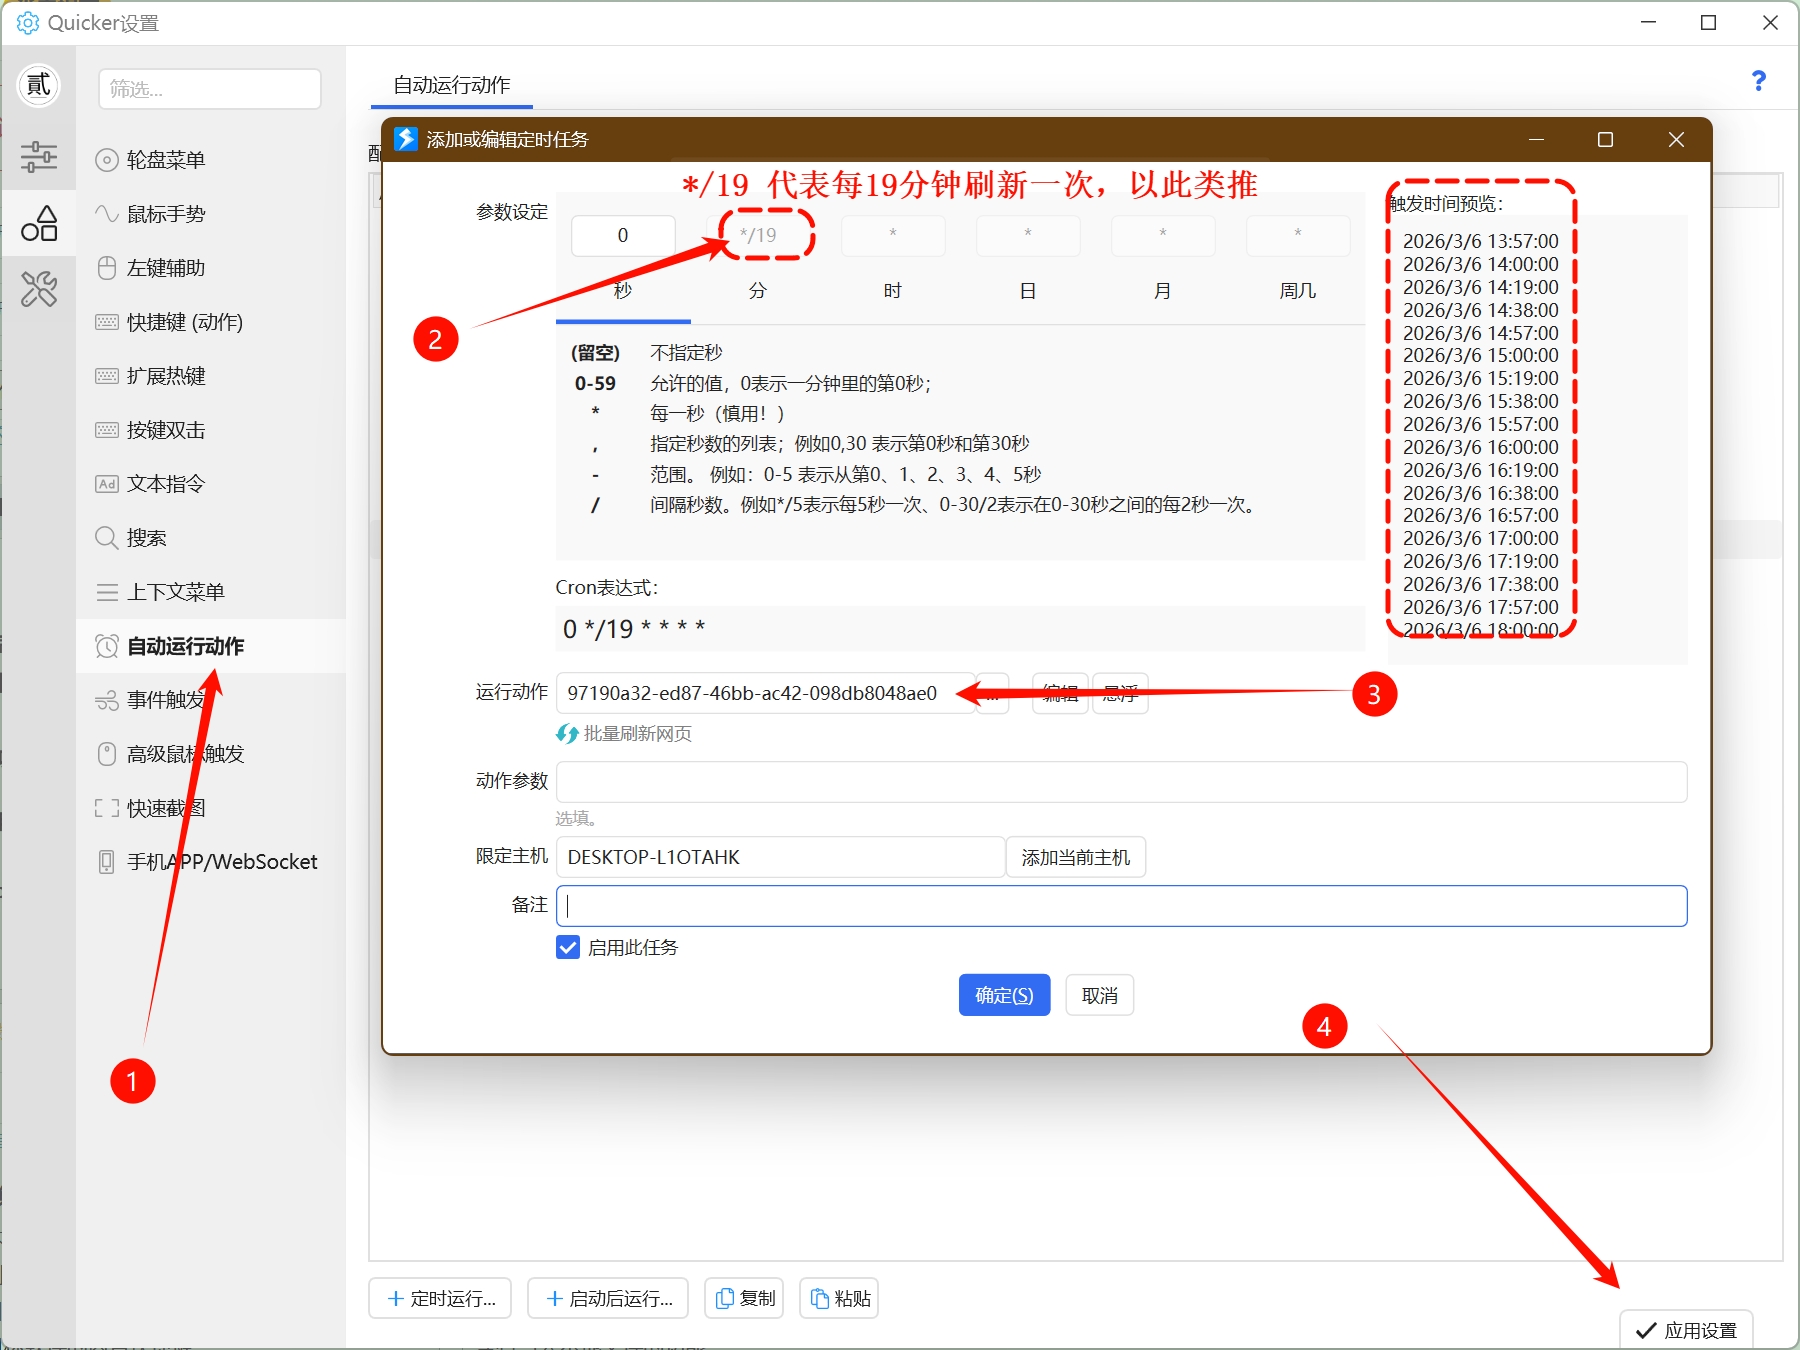This screenshot has width=1800, height=1350.
Task: Open the sliders settings icon in left rail
Action: (39, 157)
